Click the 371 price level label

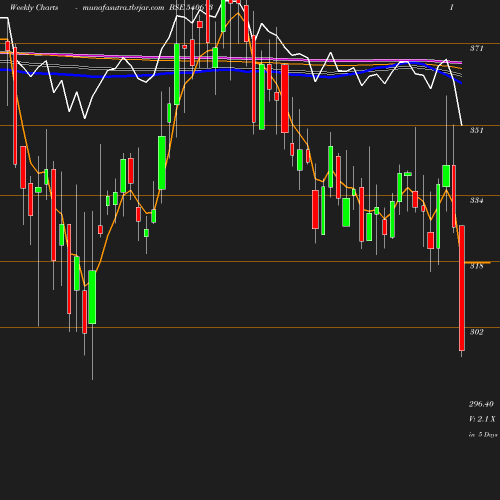[476, 48]
